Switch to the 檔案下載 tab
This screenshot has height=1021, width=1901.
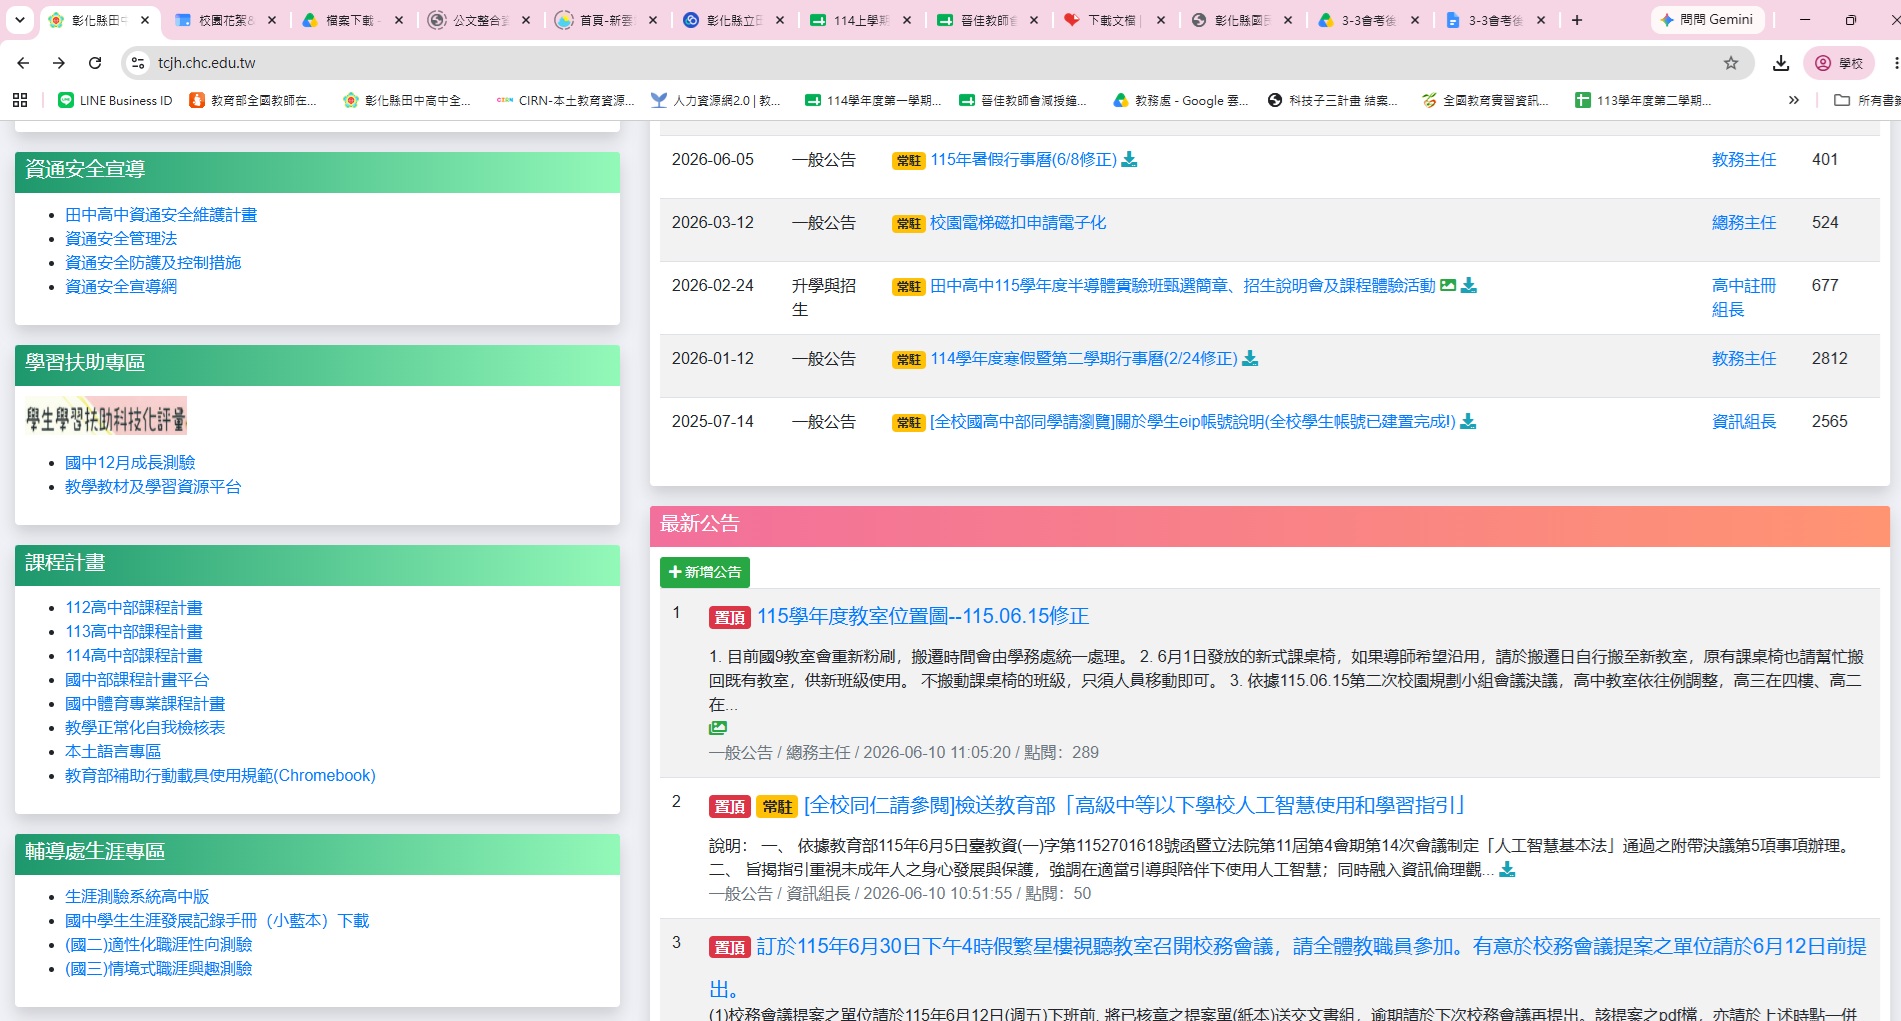(x=353, y=20)
